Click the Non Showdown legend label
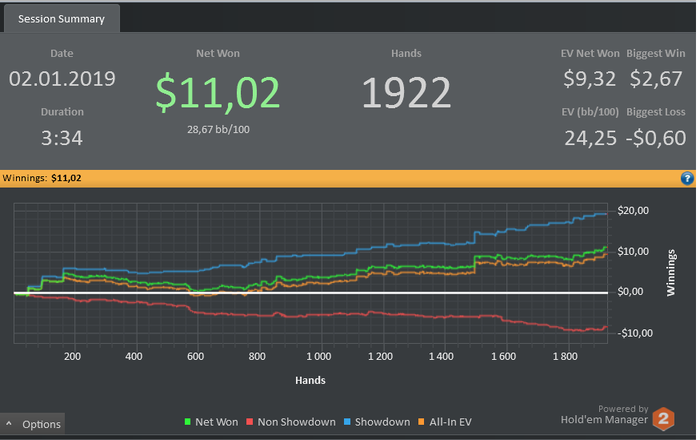 [x=296, y=422]
